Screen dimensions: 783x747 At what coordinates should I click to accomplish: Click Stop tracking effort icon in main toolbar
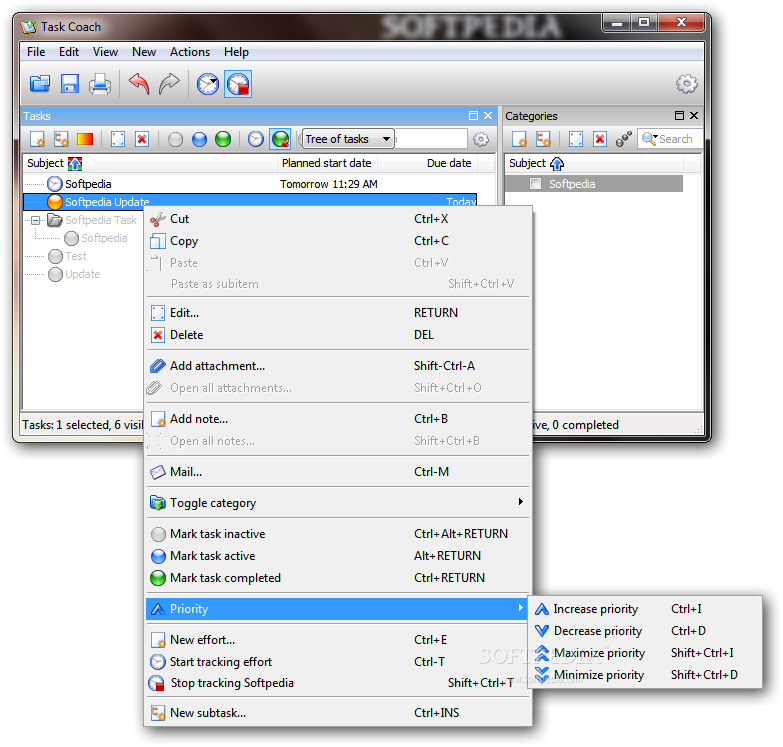(238, 83)
